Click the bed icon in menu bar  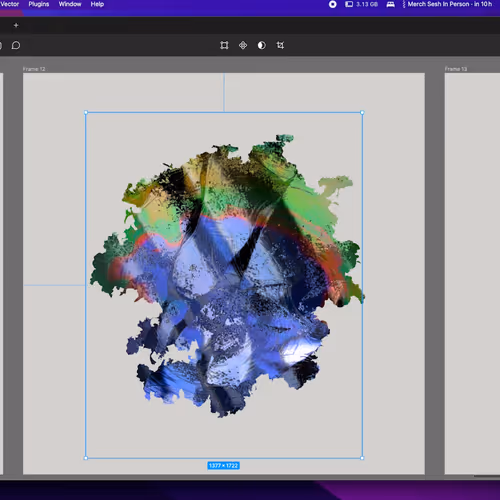point(390,4)
